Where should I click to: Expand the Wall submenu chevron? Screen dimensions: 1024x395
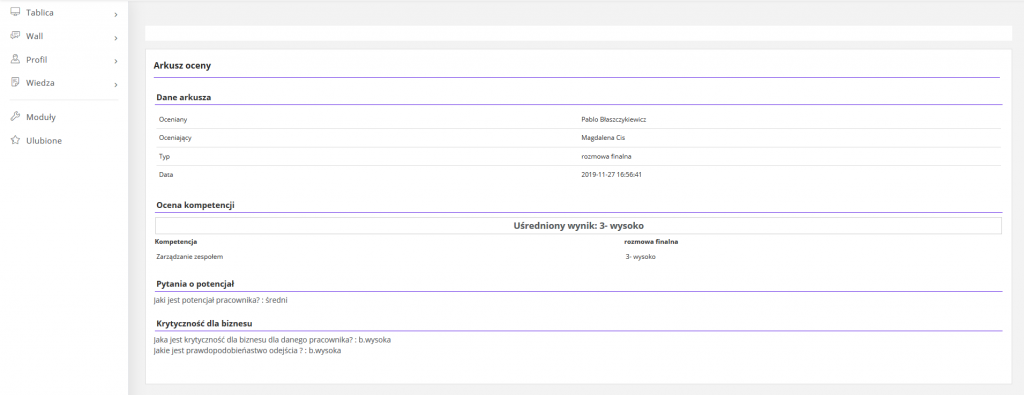point(116,38)
